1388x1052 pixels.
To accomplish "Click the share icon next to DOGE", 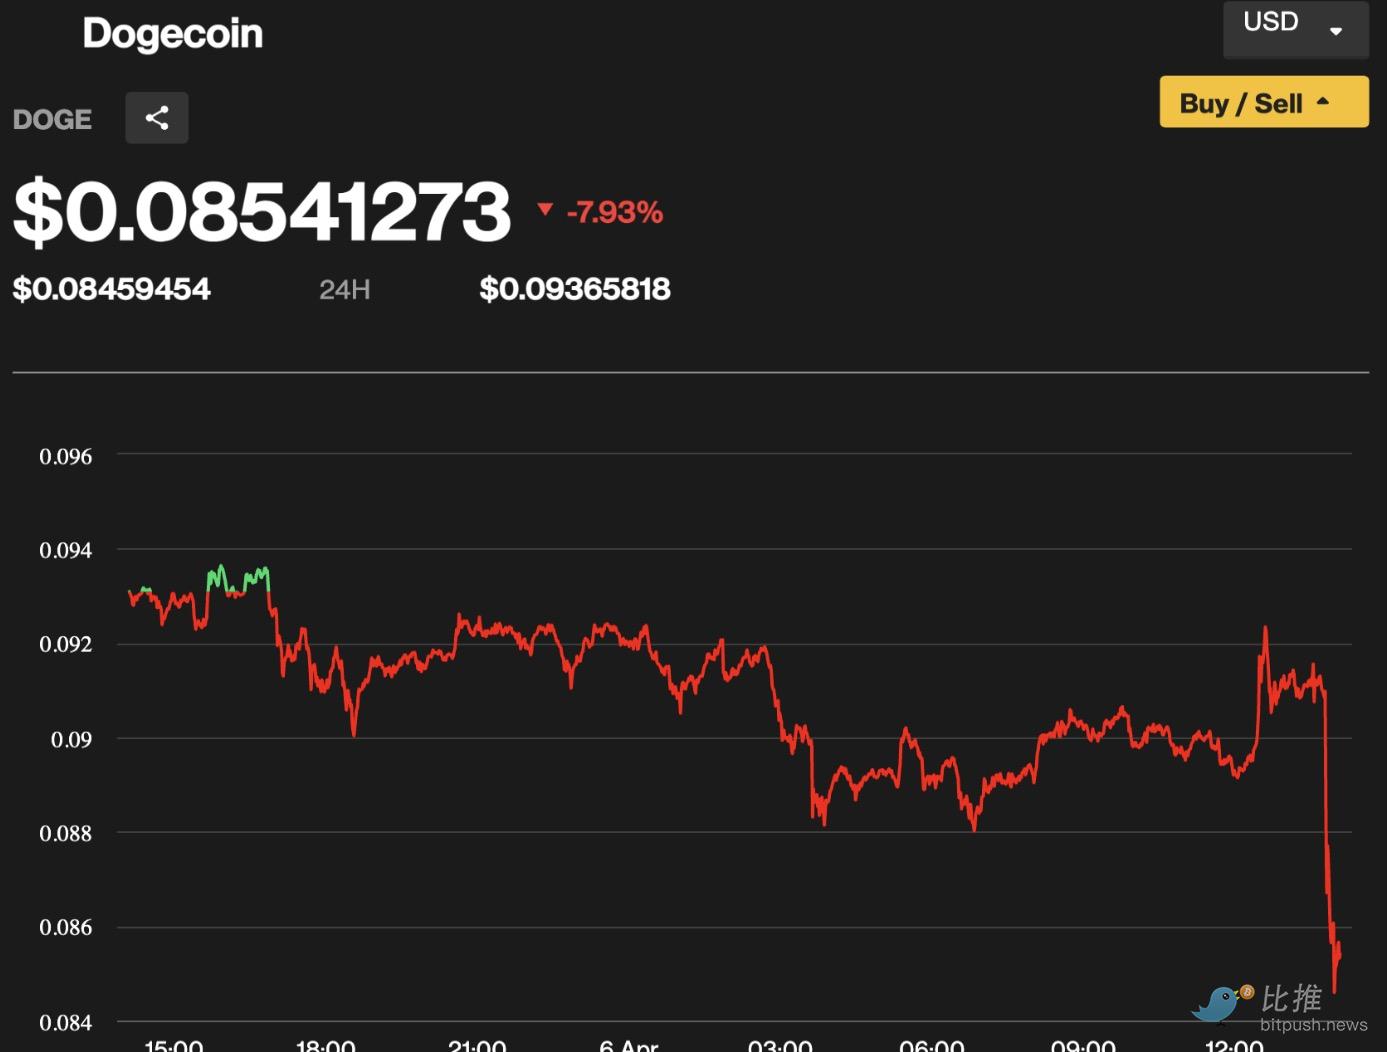I will click(157, 118).
